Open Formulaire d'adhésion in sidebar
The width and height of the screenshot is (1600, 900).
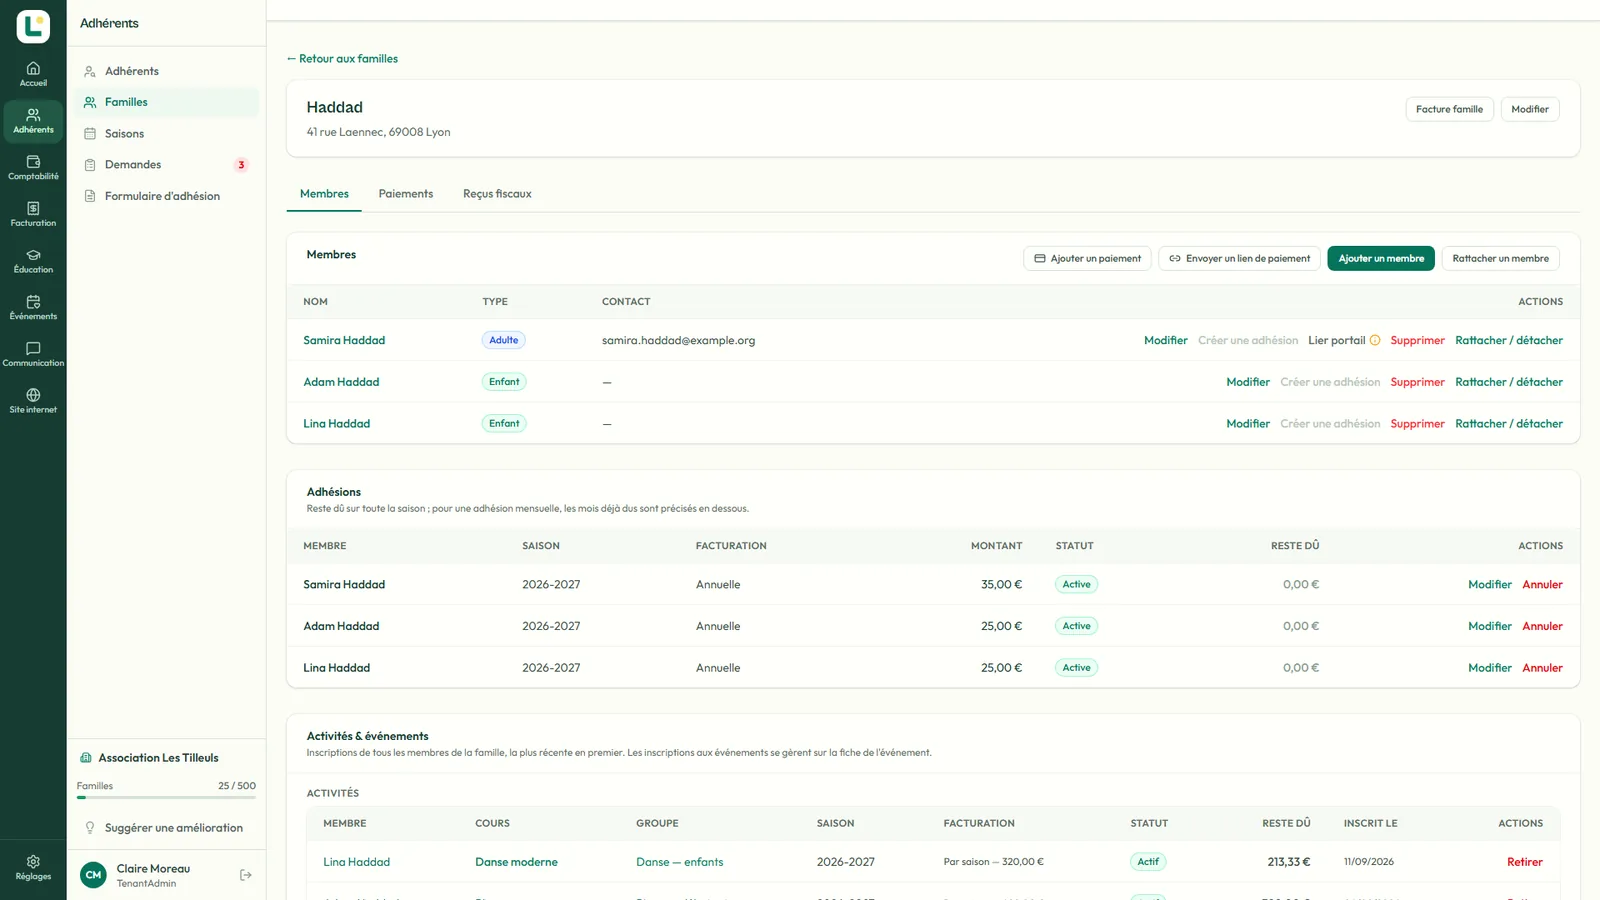tap(166, 196)
